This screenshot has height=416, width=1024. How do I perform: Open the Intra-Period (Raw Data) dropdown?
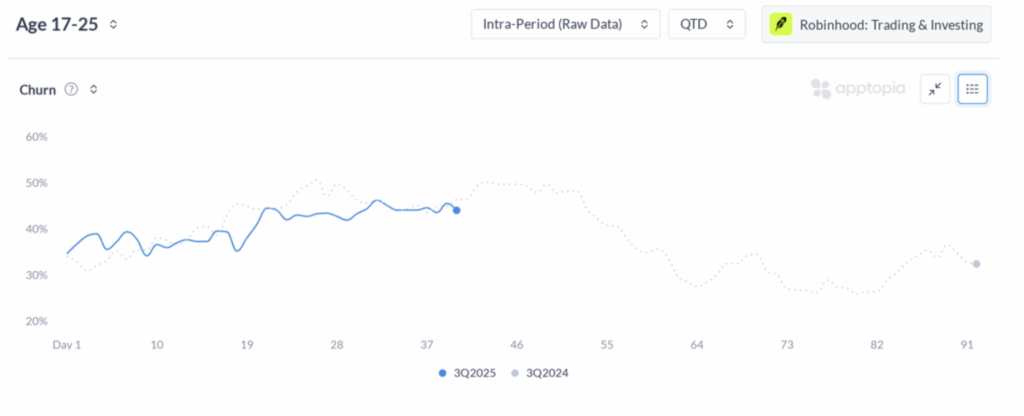[x=565, y=25]
